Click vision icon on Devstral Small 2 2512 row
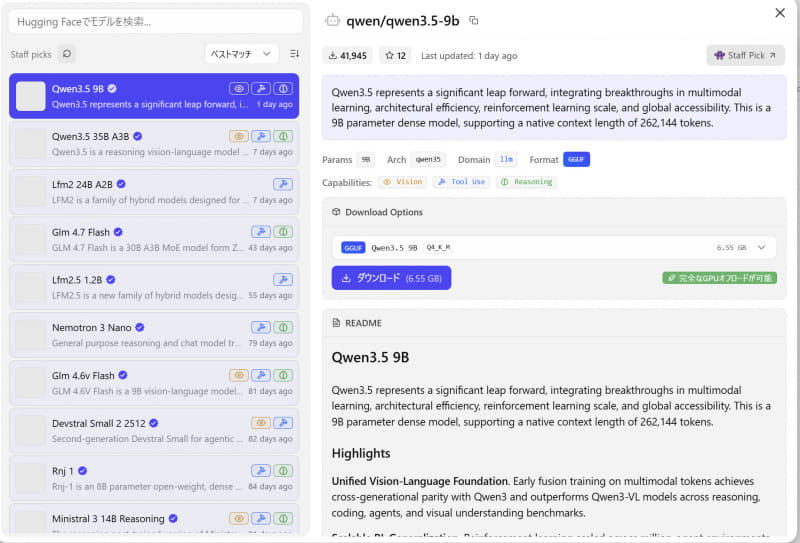 pyautogui.click(x=261, y=423)
